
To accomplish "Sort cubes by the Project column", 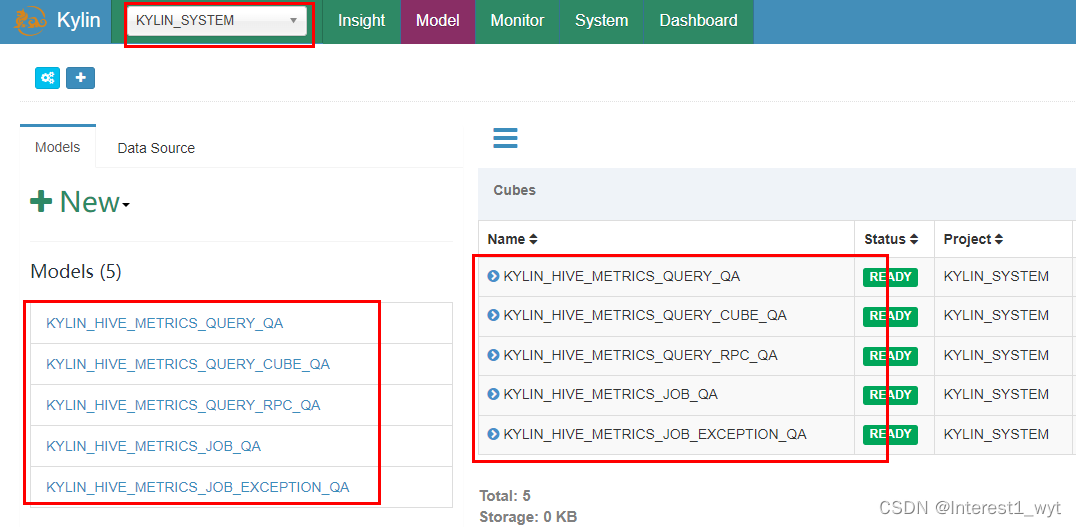I will click(973, 239).
